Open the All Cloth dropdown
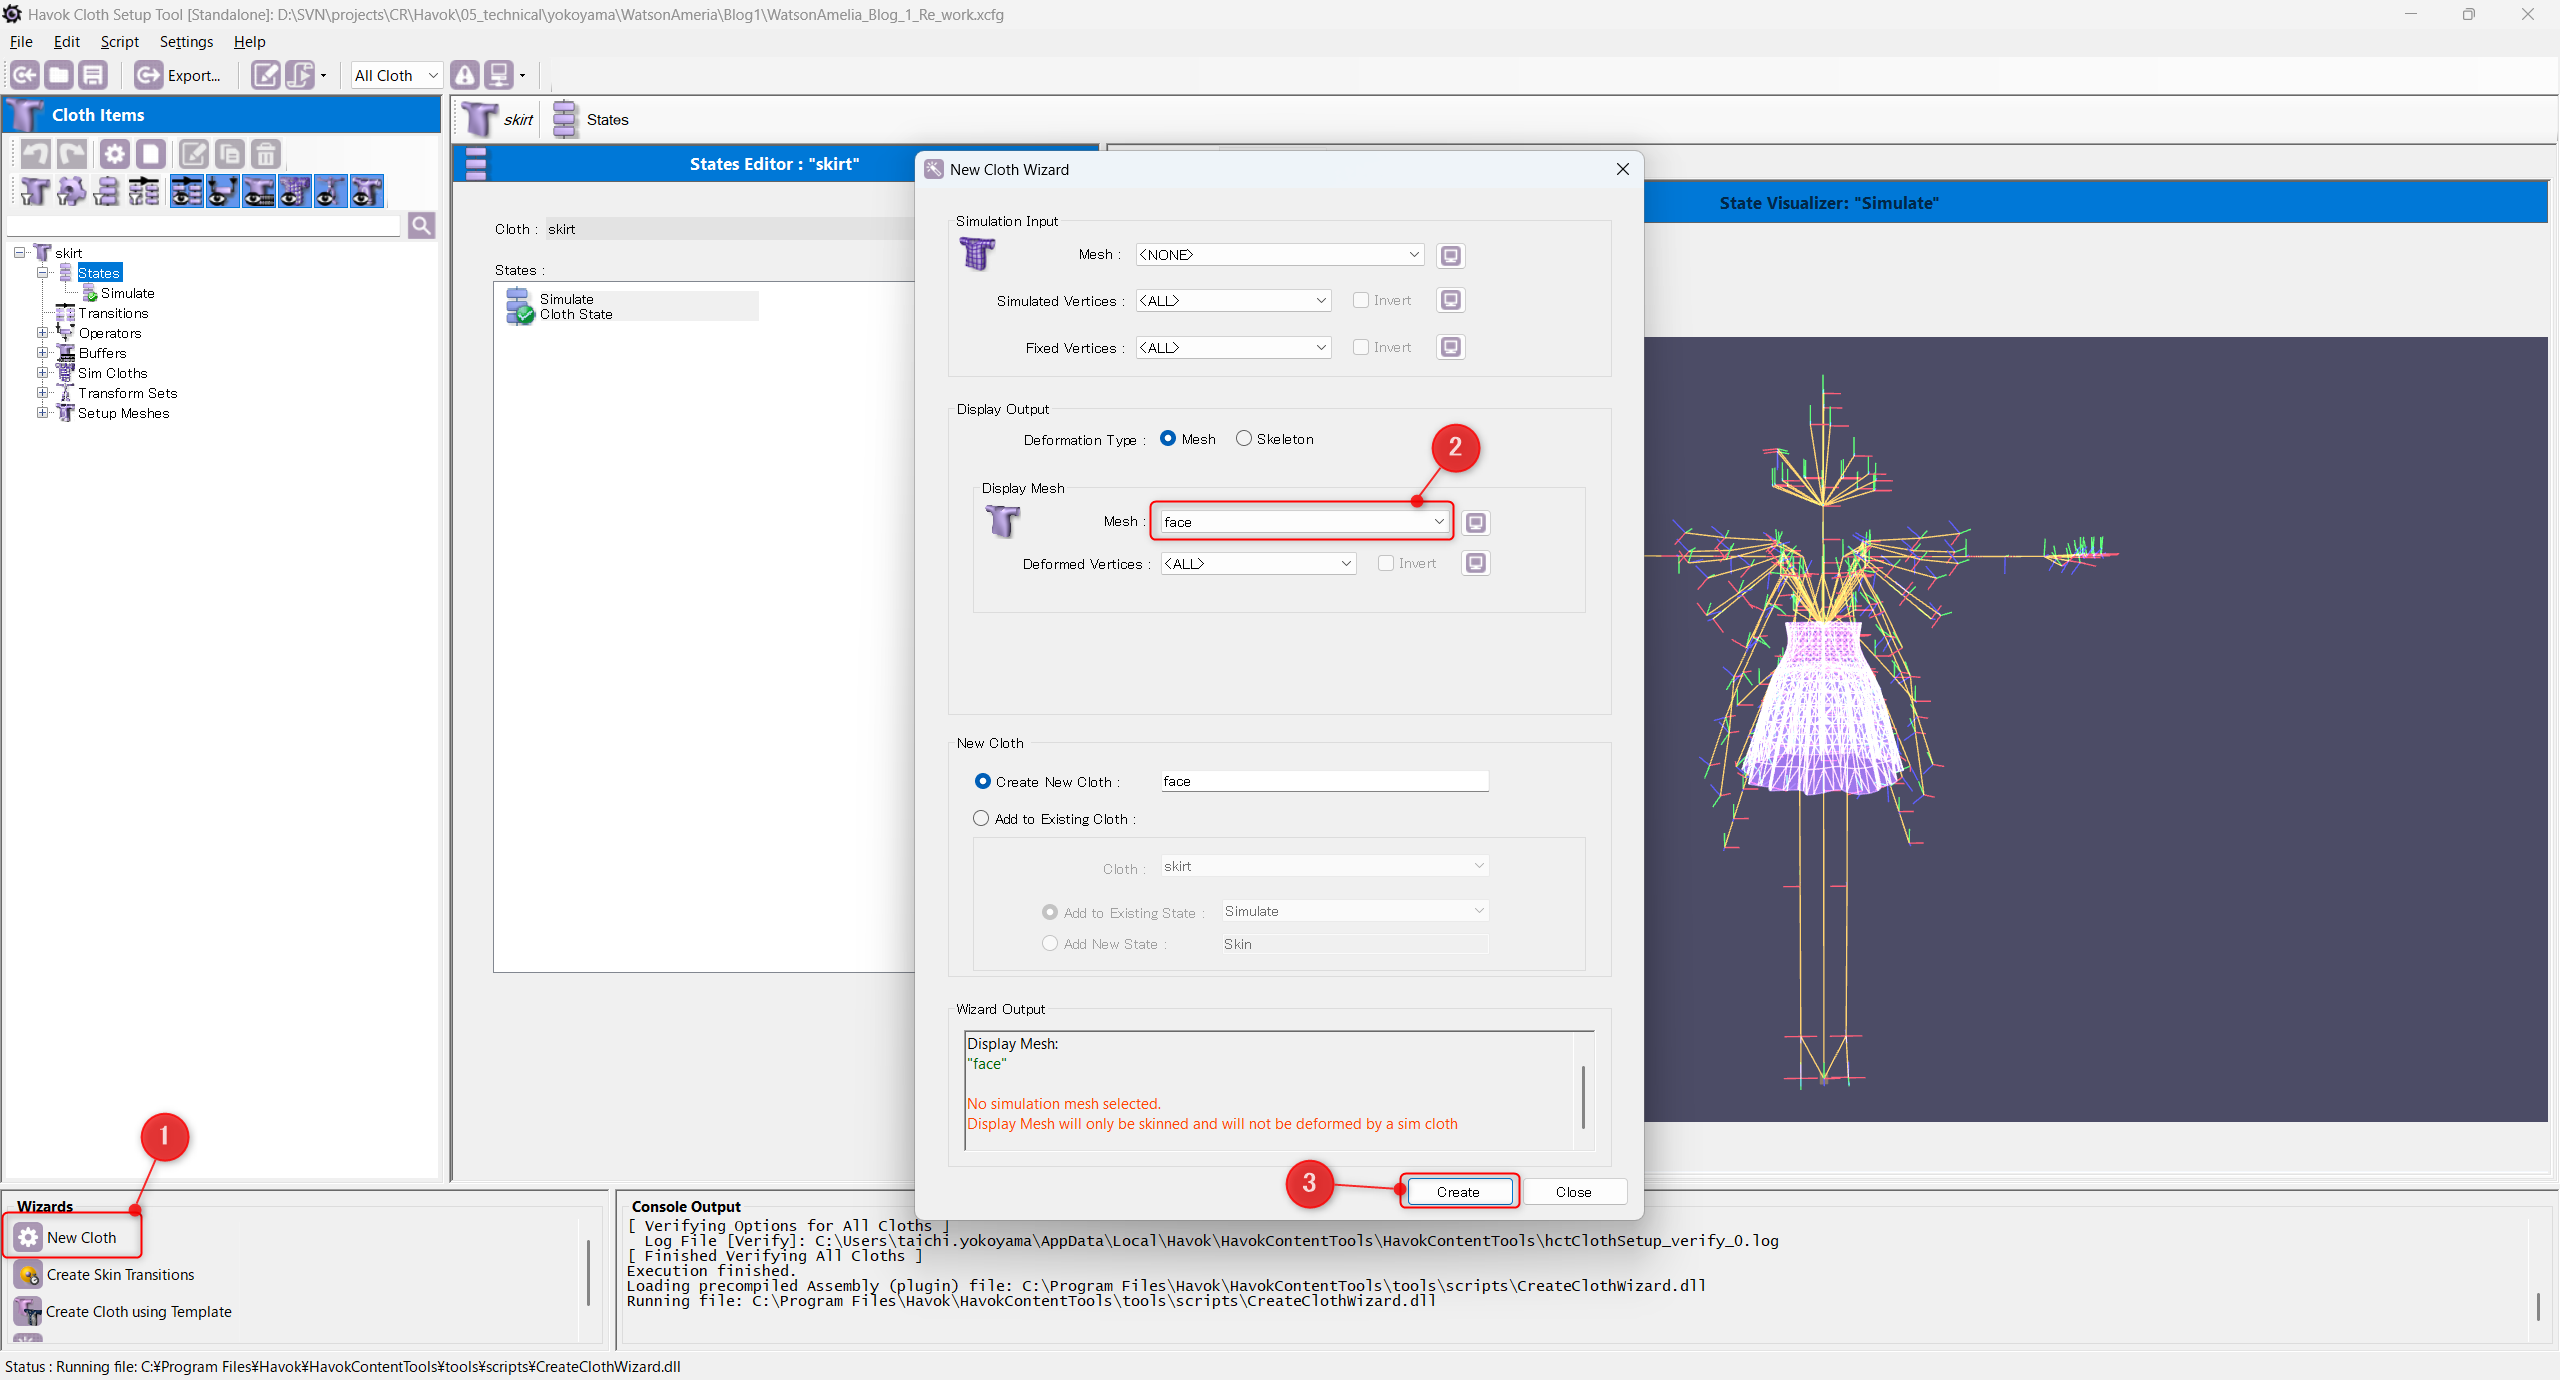 (x=396, y=75)
